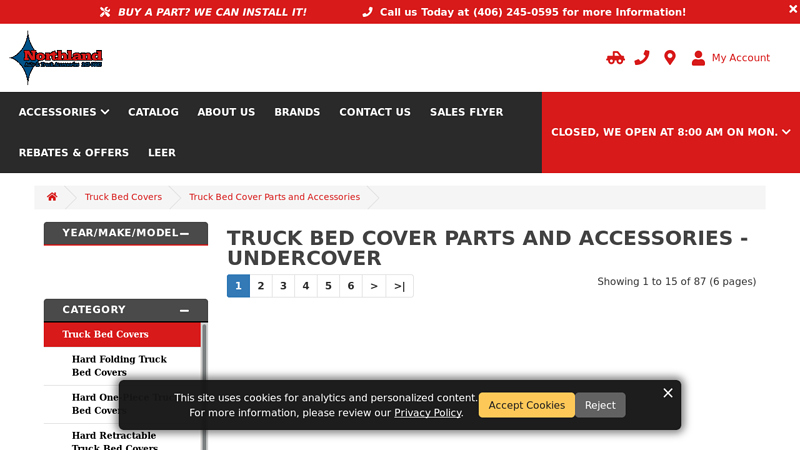Go to page 3
This screenshot has width=800, height=450.
283,286
